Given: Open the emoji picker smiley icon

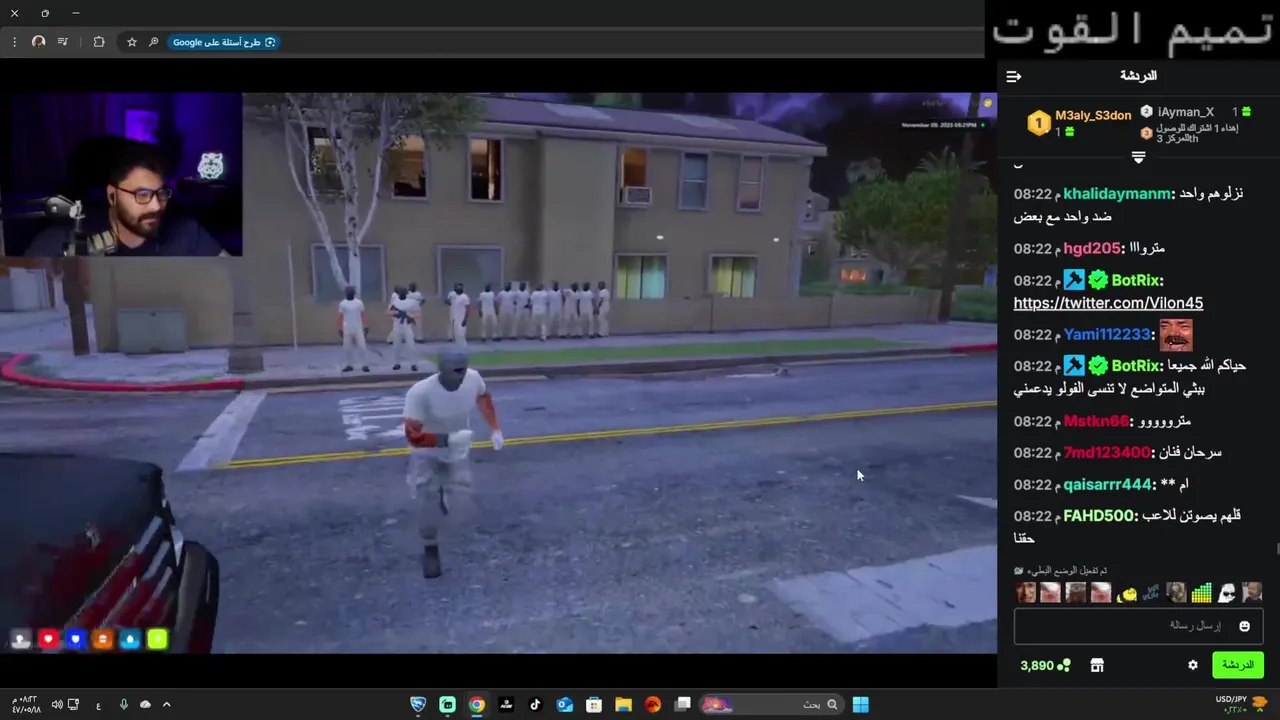Looking at the screenshot, I should 1244,626.
